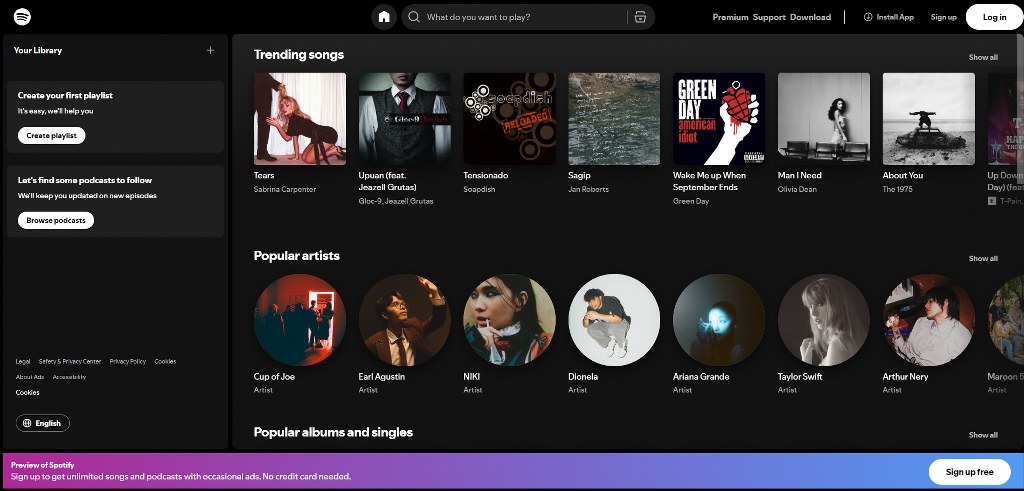Open Green Day American Idiot cover
Screen dimensions: 1024x491
coord(719,119)
